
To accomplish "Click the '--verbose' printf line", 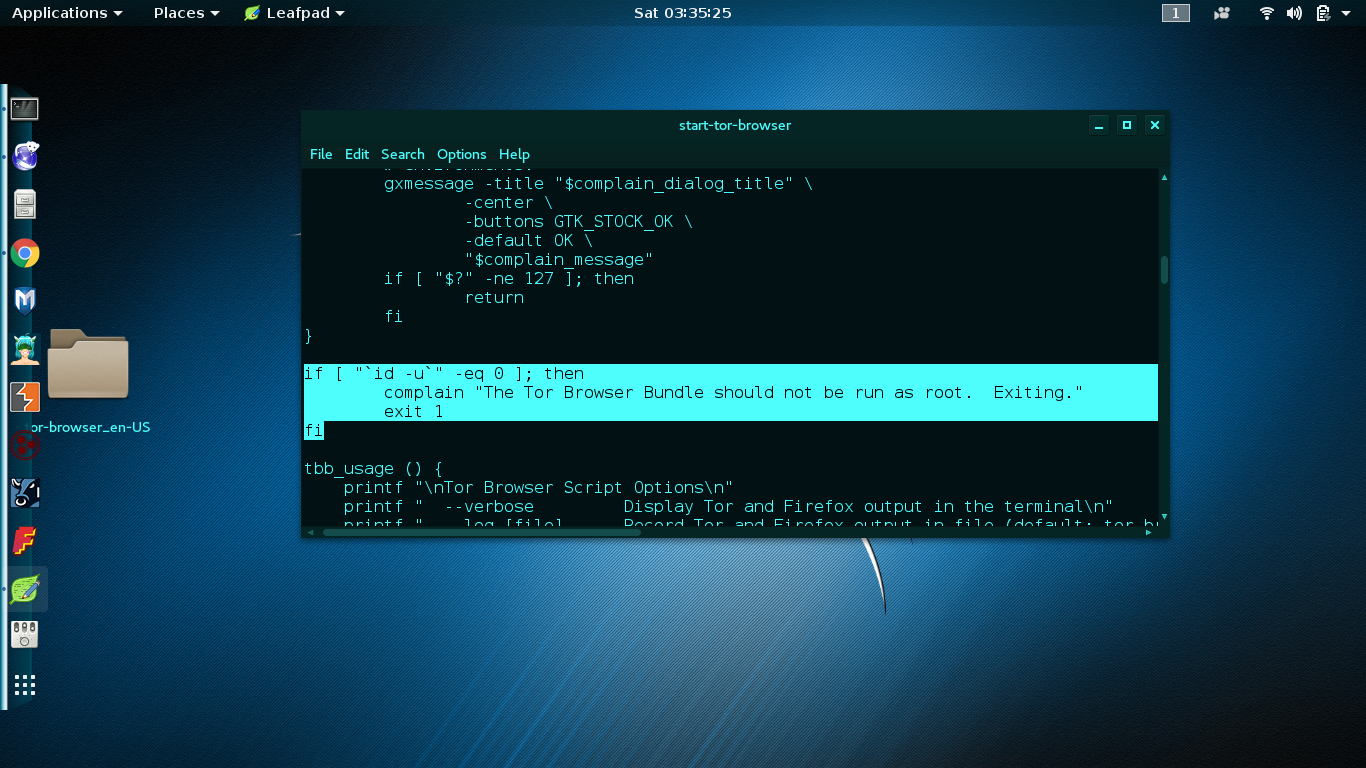I will 728,506.
